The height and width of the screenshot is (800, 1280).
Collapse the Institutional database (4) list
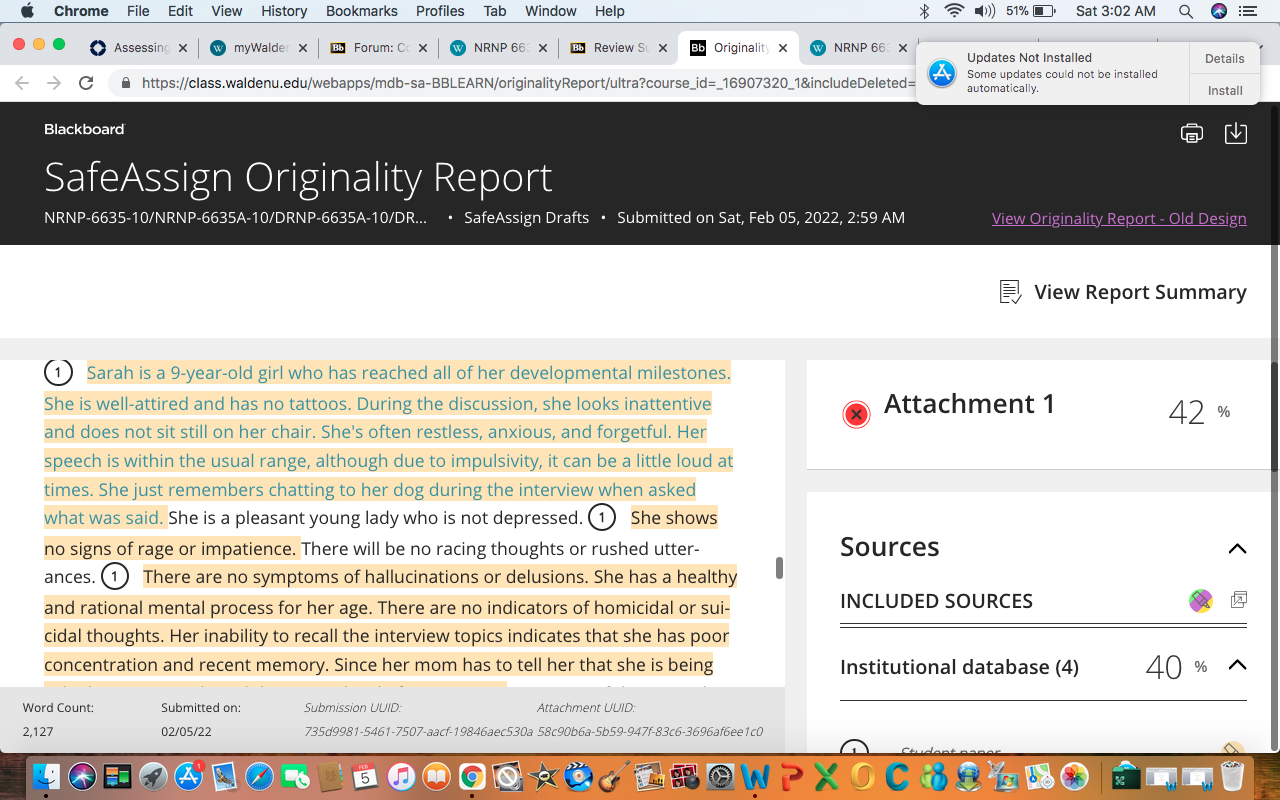point(1237,665)
